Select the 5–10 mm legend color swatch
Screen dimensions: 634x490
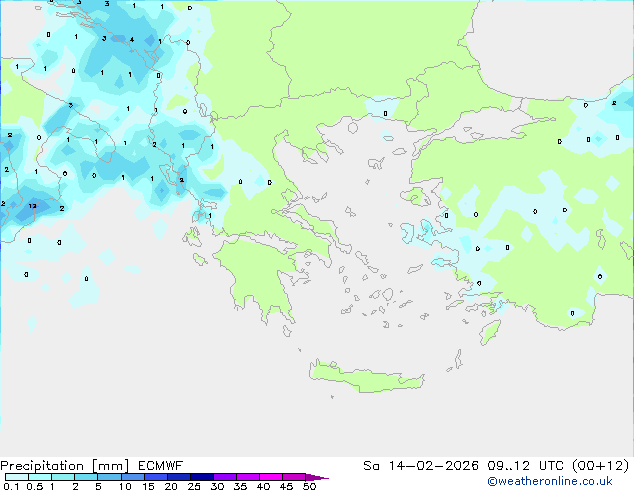pyautogui.click(x=109, y=477)
